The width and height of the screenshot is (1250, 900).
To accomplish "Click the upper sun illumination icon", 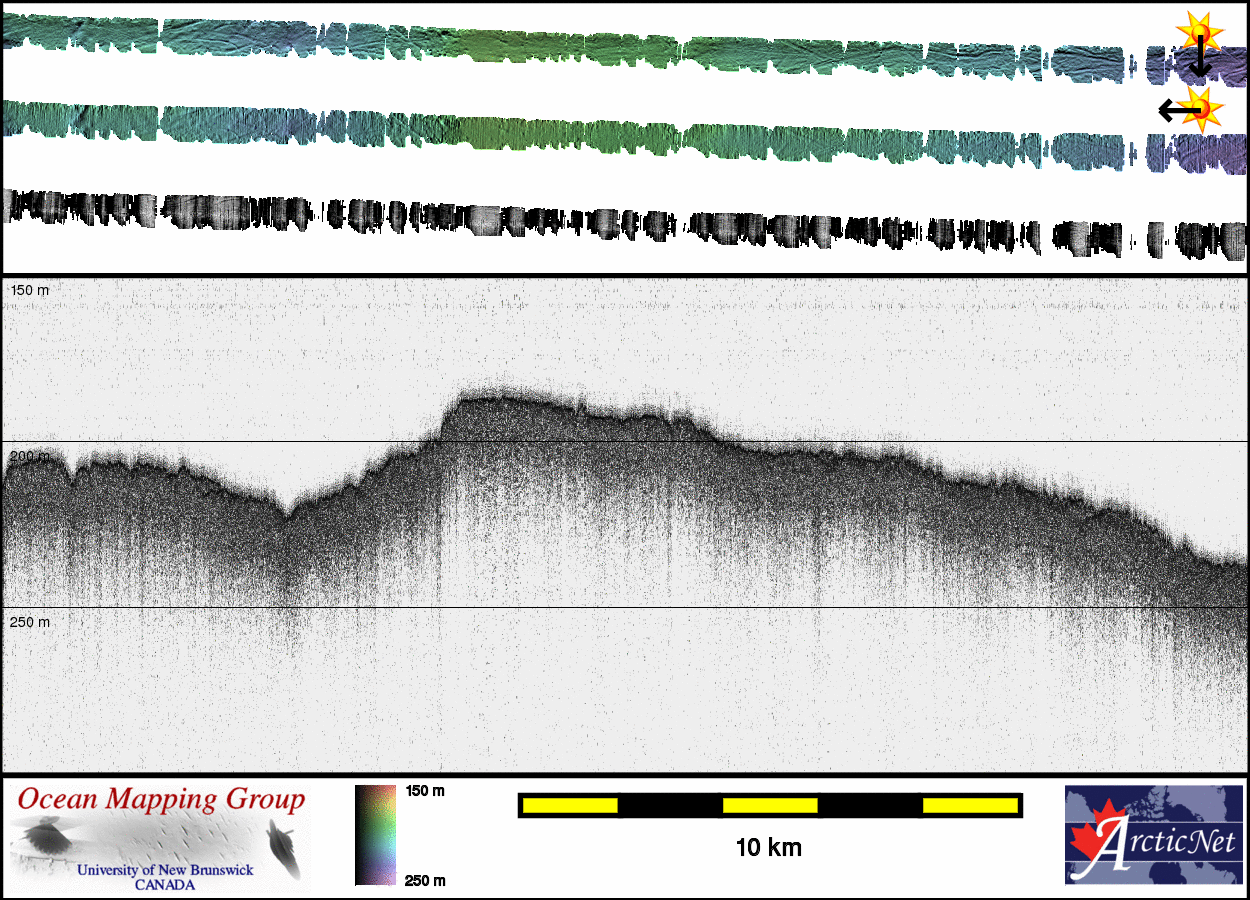I will (1200, 32).
